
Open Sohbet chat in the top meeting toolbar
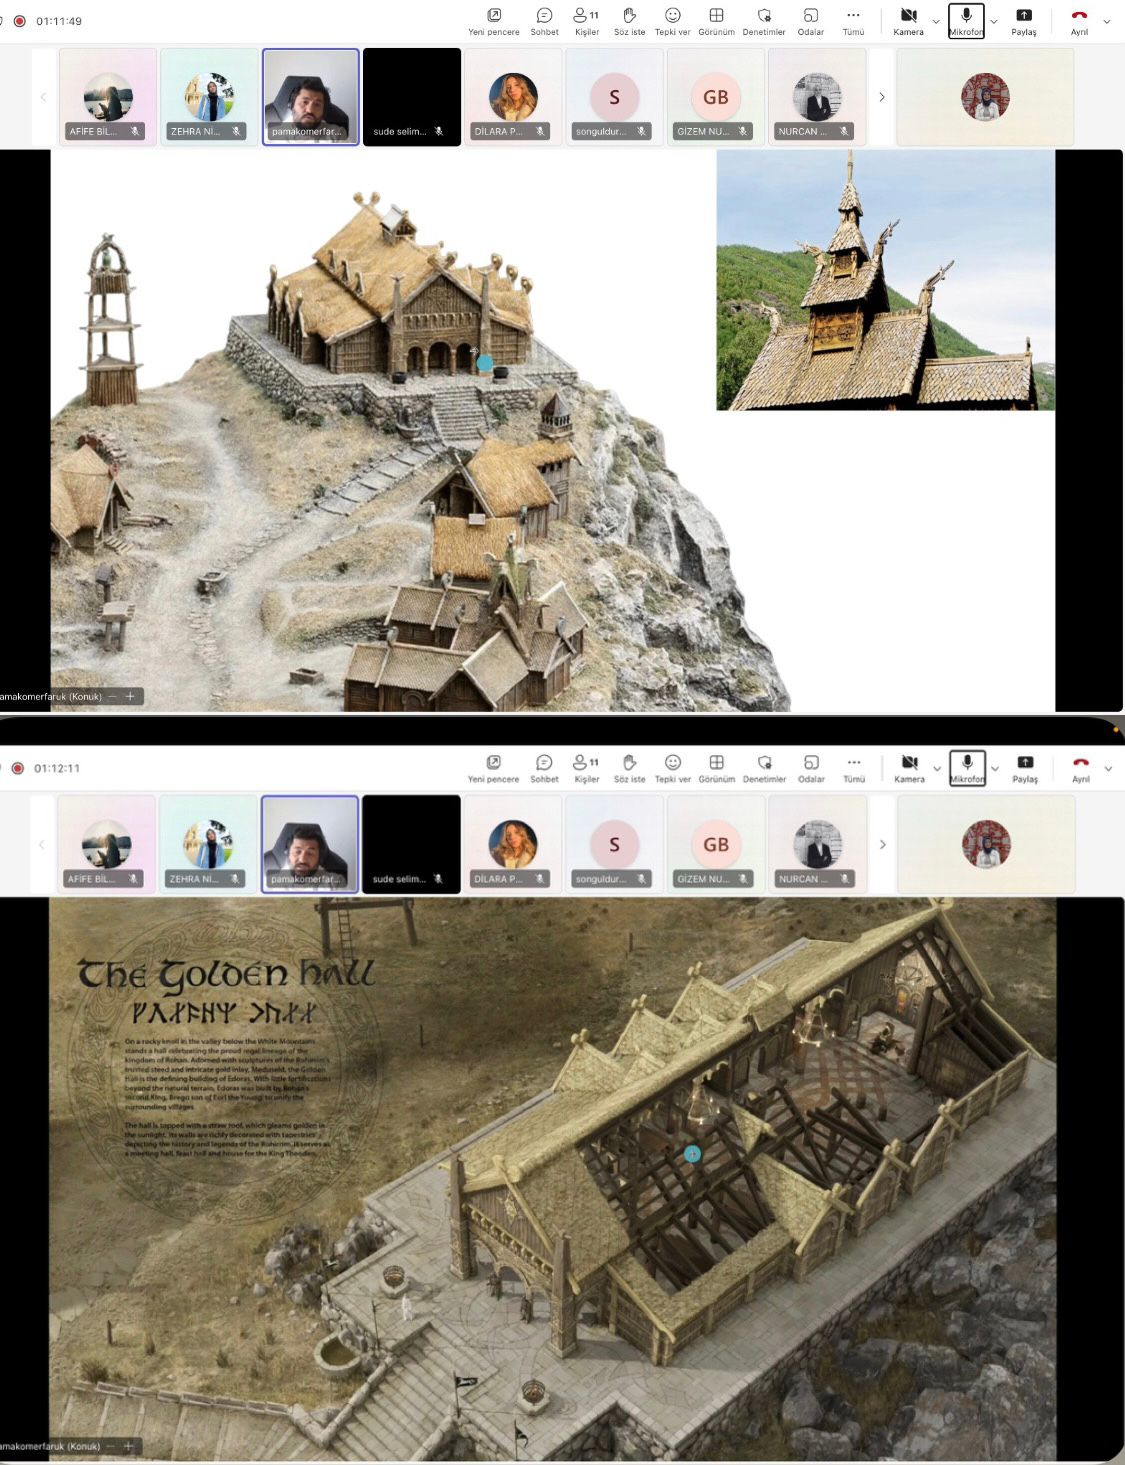(x=544, y=20)
